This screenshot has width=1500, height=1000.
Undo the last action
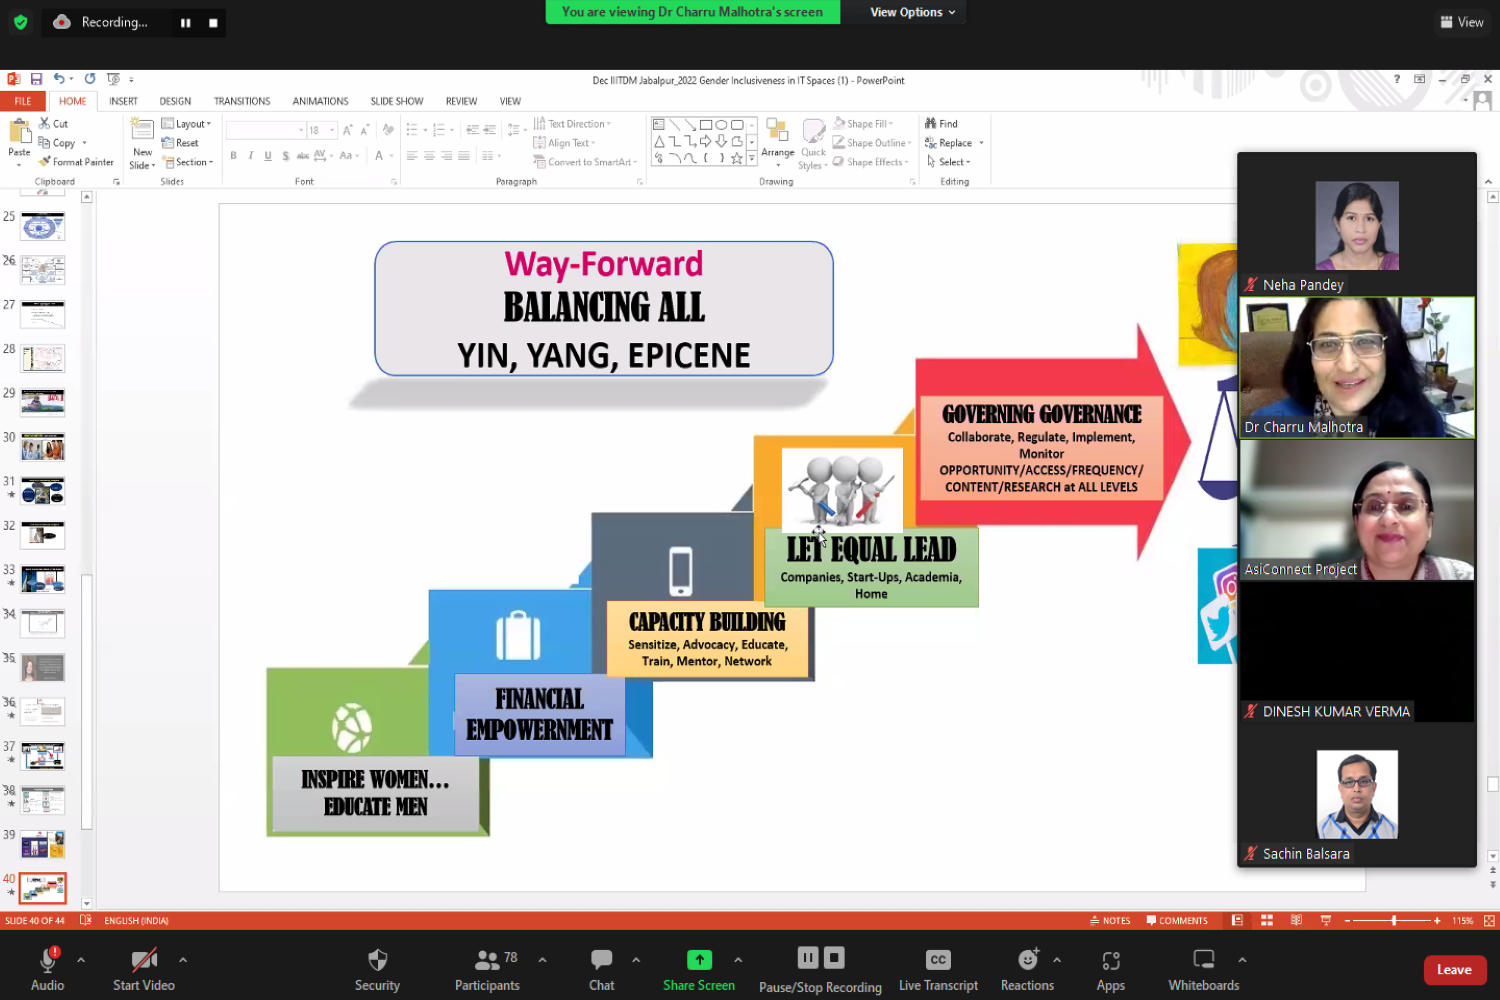pos(59,79)
